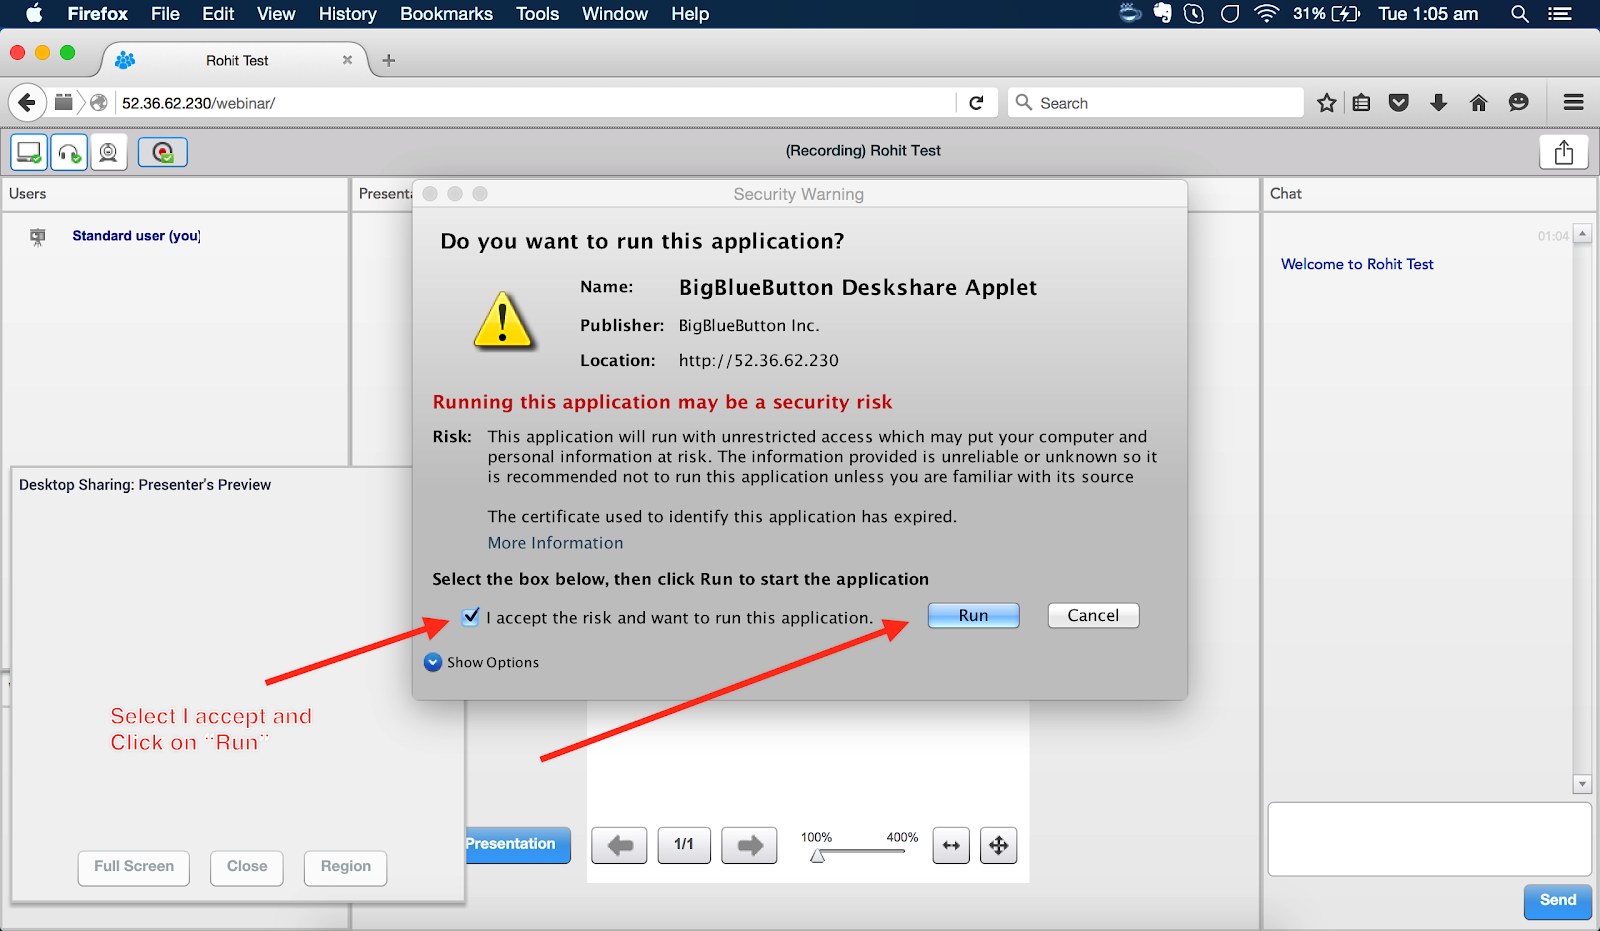
Task: Click the battery status in menu bar
Action: (1326, 14)
